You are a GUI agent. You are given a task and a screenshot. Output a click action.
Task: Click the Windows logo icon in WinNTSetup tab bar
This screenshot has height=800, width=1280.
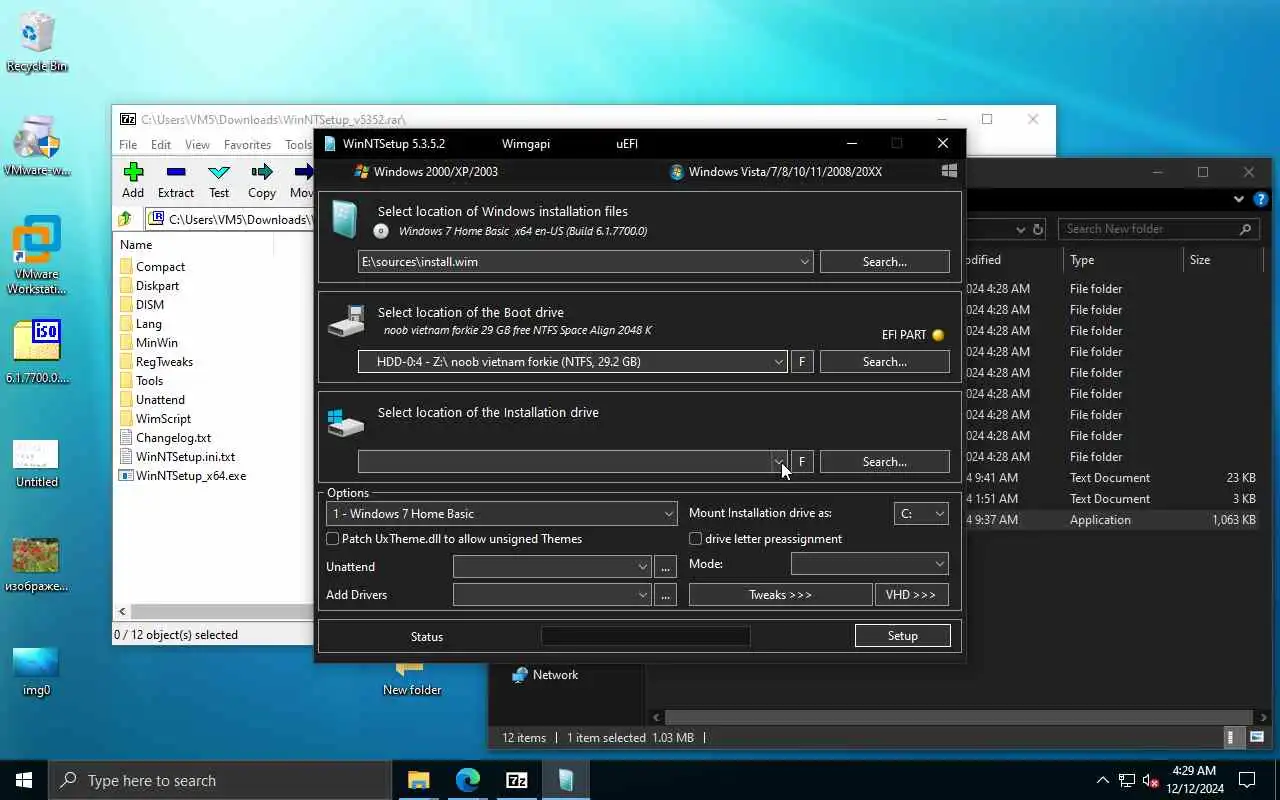point(949,171)
